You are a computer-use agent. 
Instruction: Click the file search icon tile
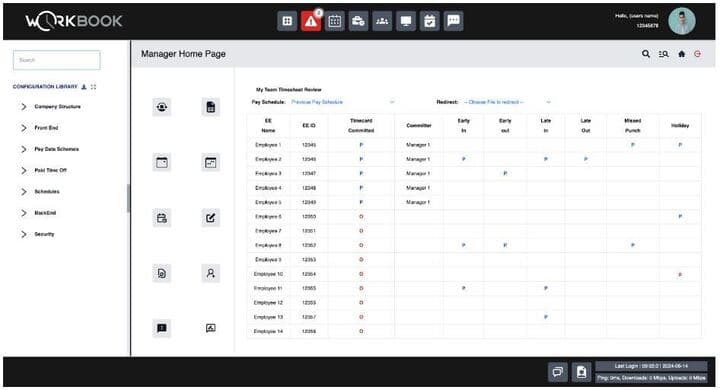(162, 273)
